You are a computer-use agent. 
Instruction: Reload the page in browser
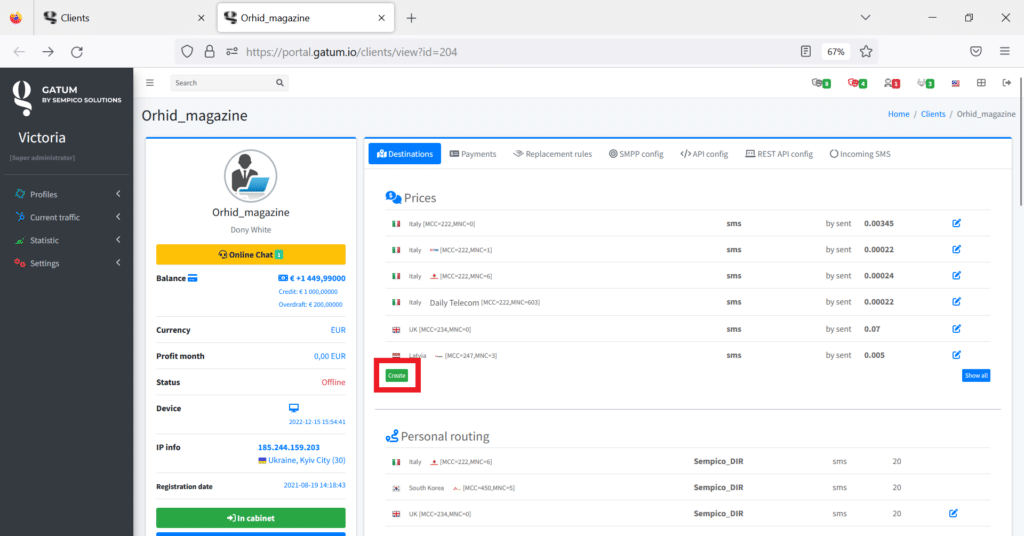[x=77, y=52]
